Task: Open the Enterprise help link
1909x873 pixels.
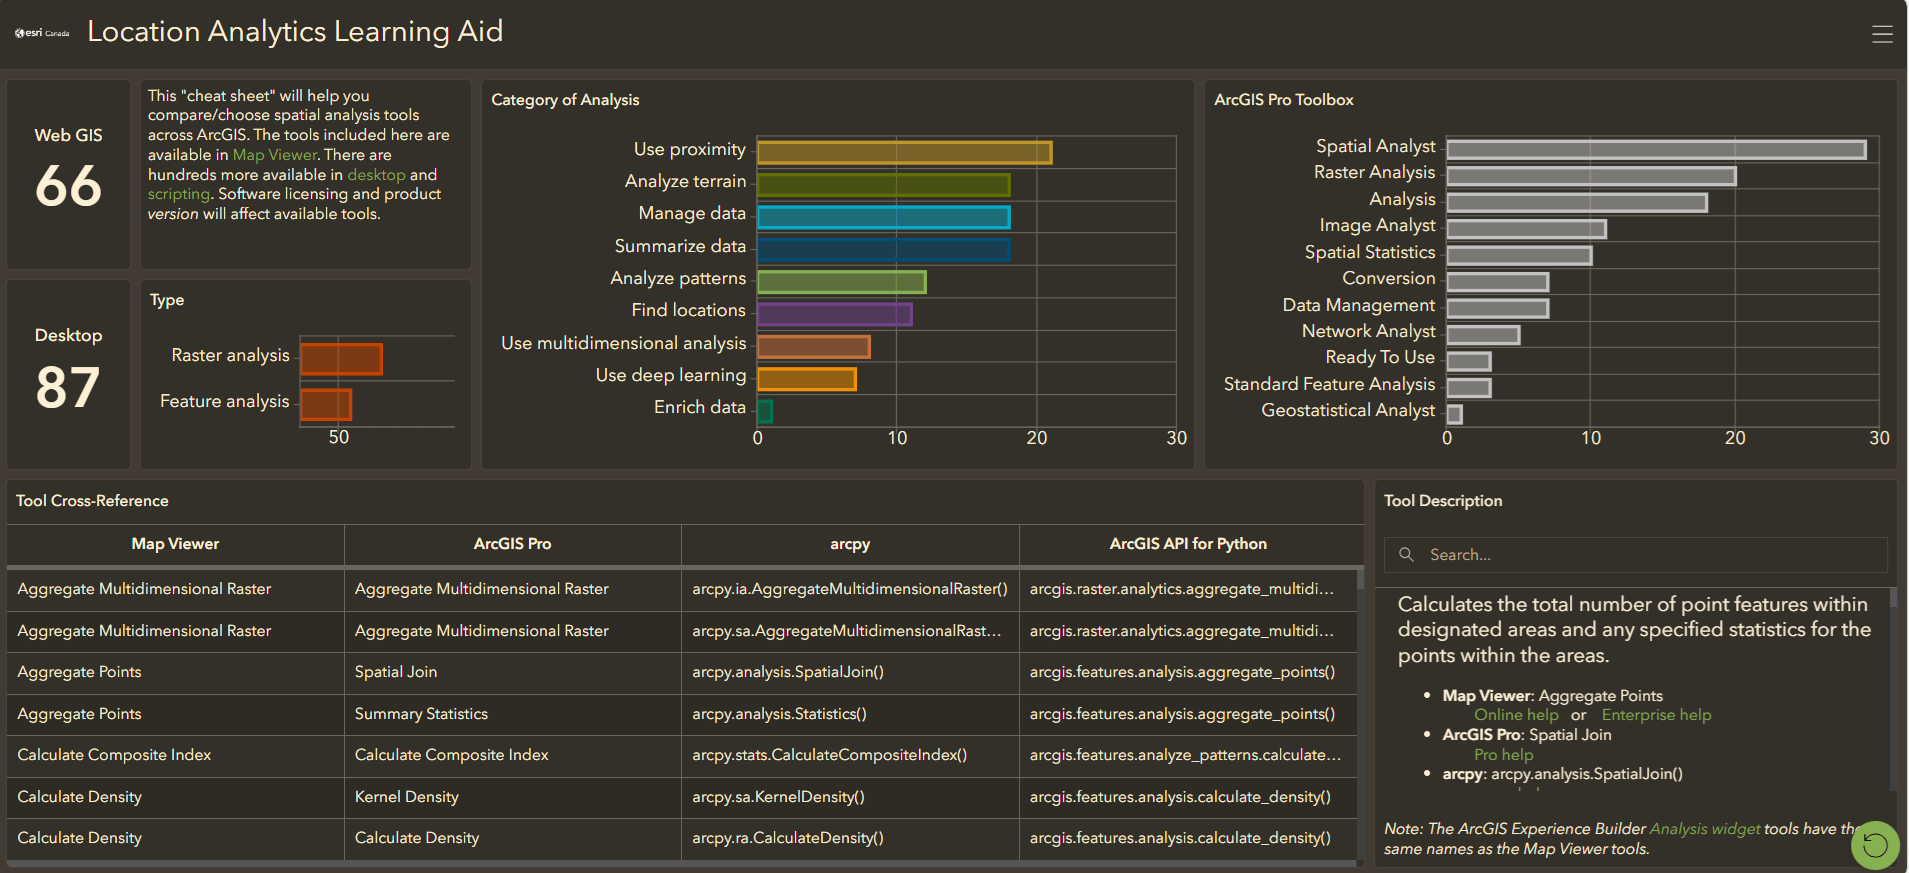Action: [x=1656, y=715]
